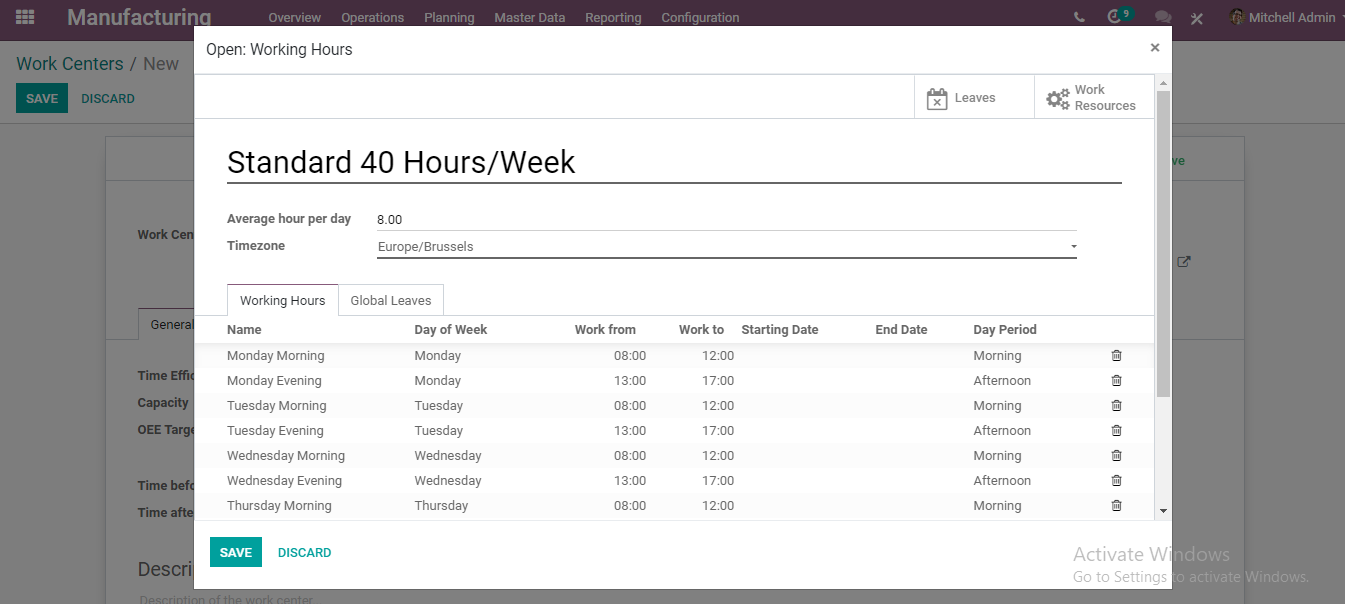Screen dimensions: 1345x604
Task: Delete the Monday Morning row via trash icon
Action: click(1117, 356)
